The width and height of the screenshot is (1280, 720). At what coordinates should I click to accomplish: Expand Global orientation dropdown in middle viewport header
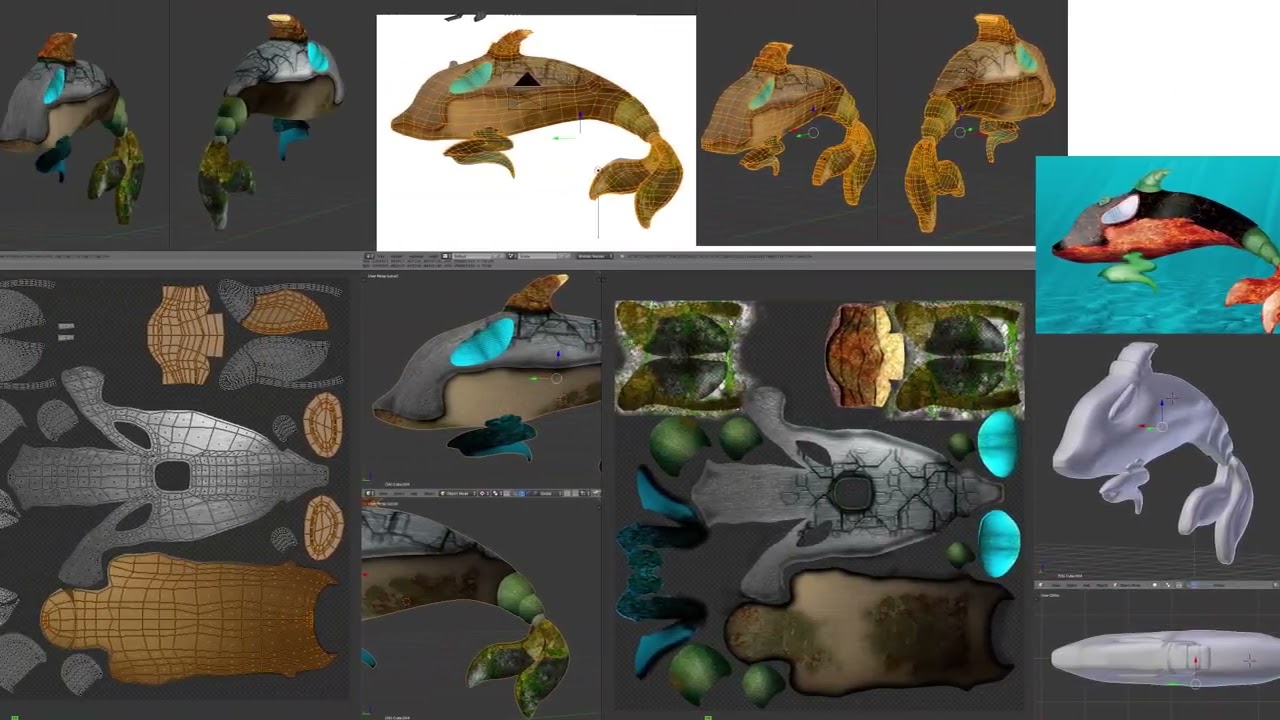click(549, 493)
